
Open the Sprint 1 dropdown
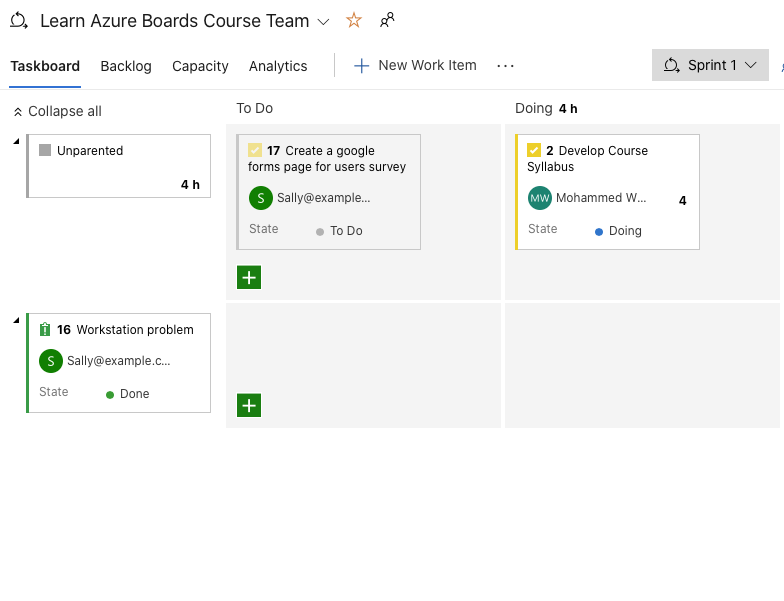click(x=710, y=65)
